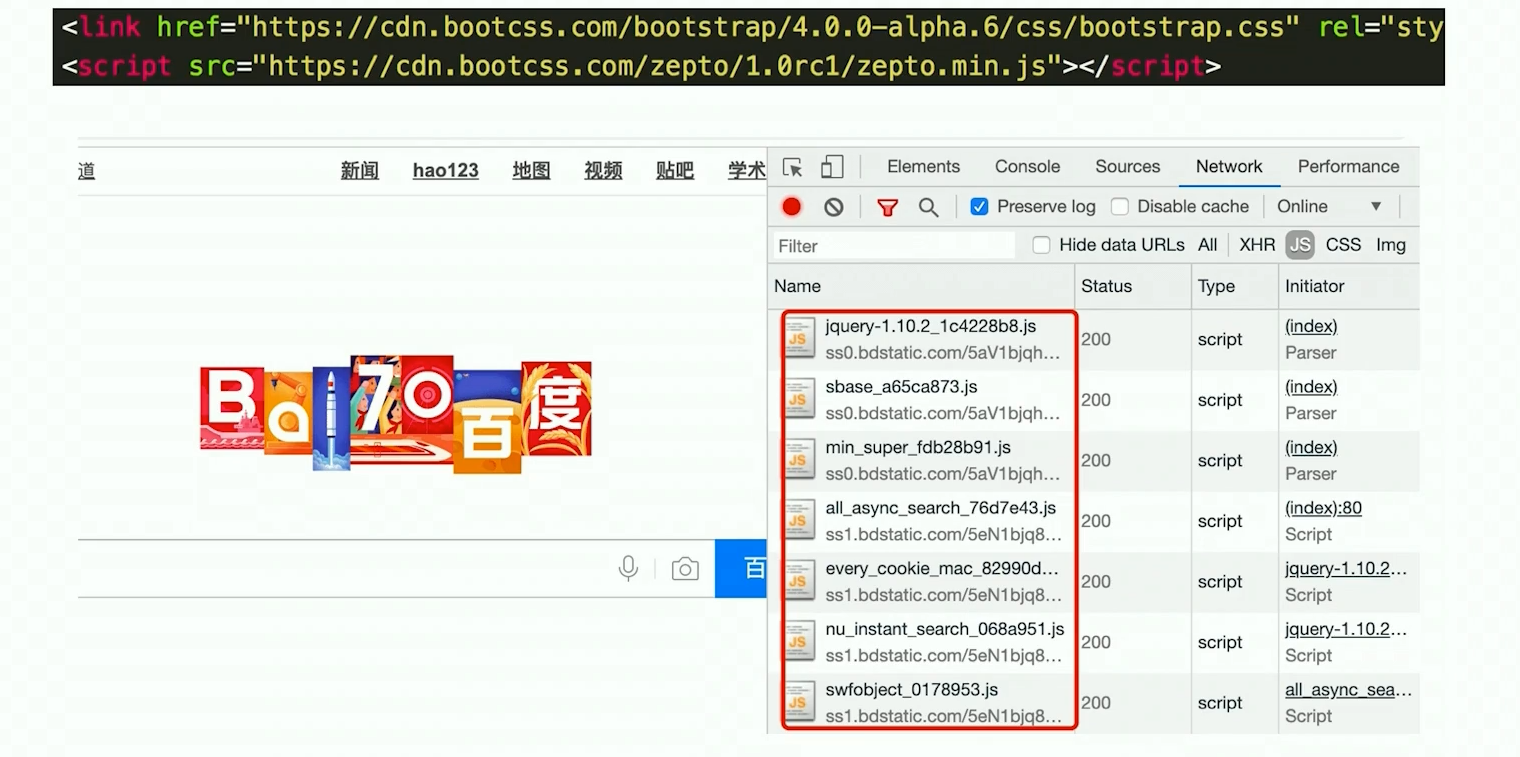Screen dimensions: 1520x757
Task: Click the (index):80 initiator link
Action: (1323, 508)
